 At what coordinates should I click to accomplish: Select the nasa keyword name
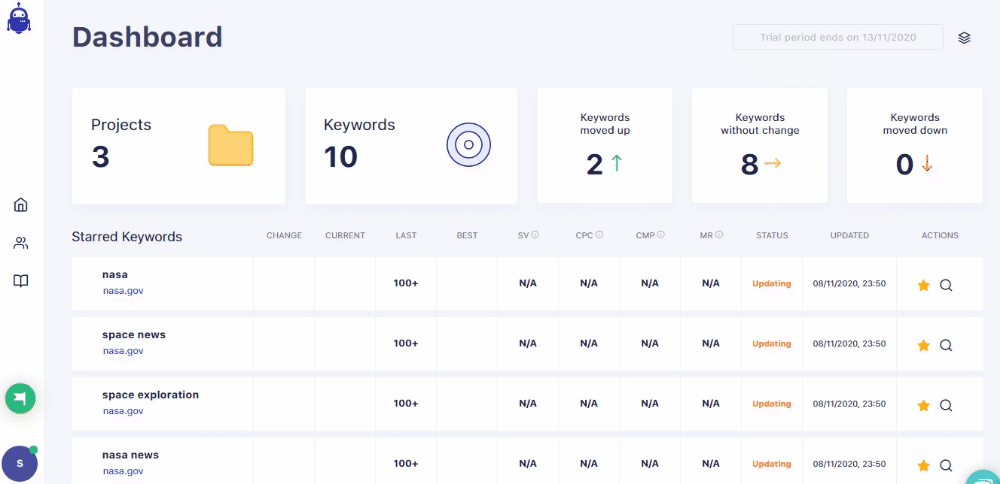pyautogui.click(x=115, y=275)
